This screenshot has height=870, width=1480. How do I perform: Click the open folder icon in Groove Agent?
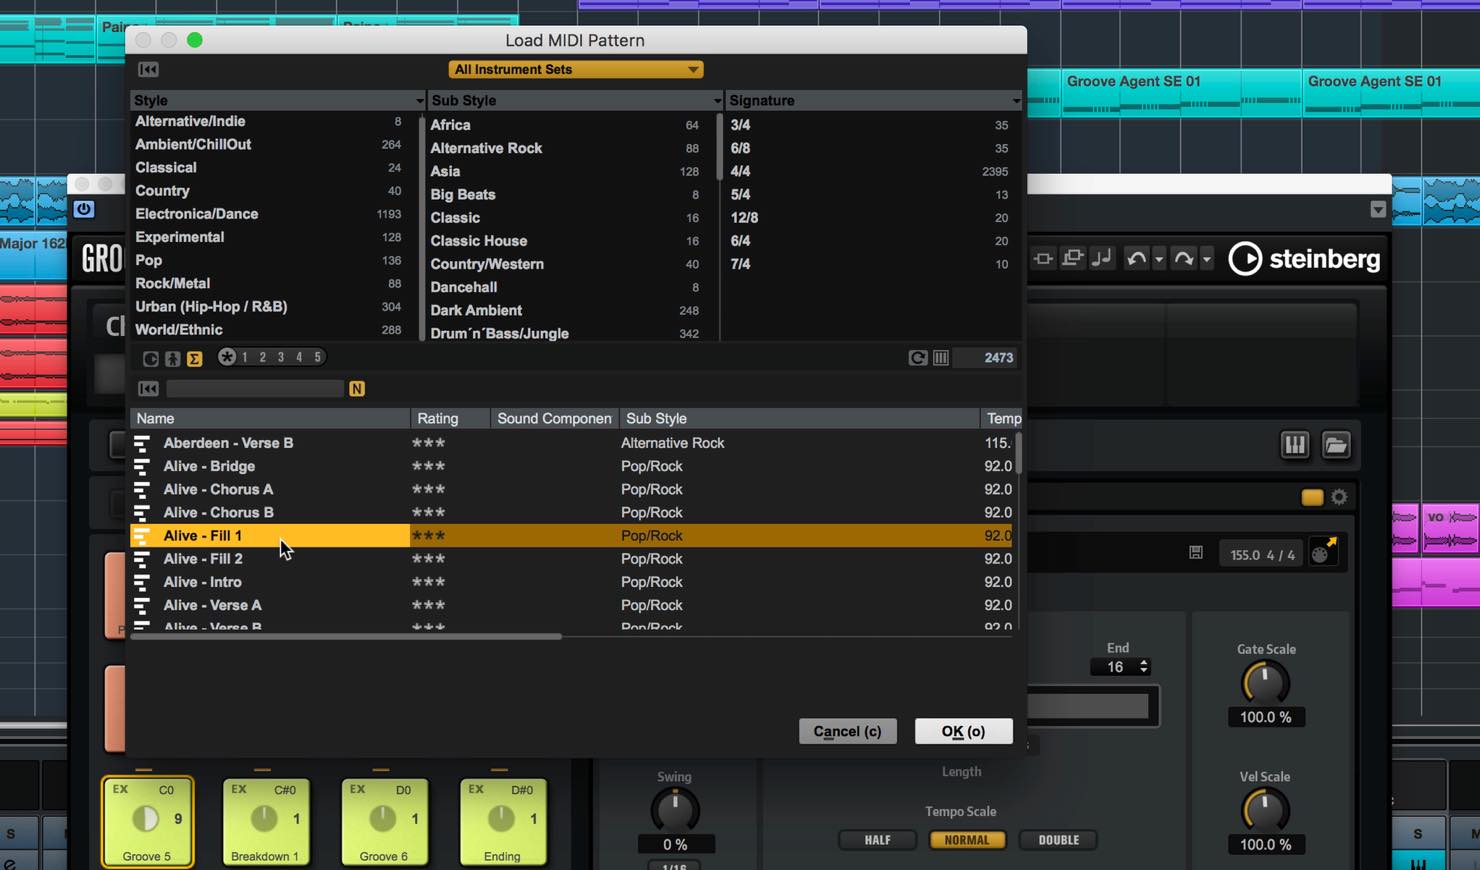[1336, 445]
